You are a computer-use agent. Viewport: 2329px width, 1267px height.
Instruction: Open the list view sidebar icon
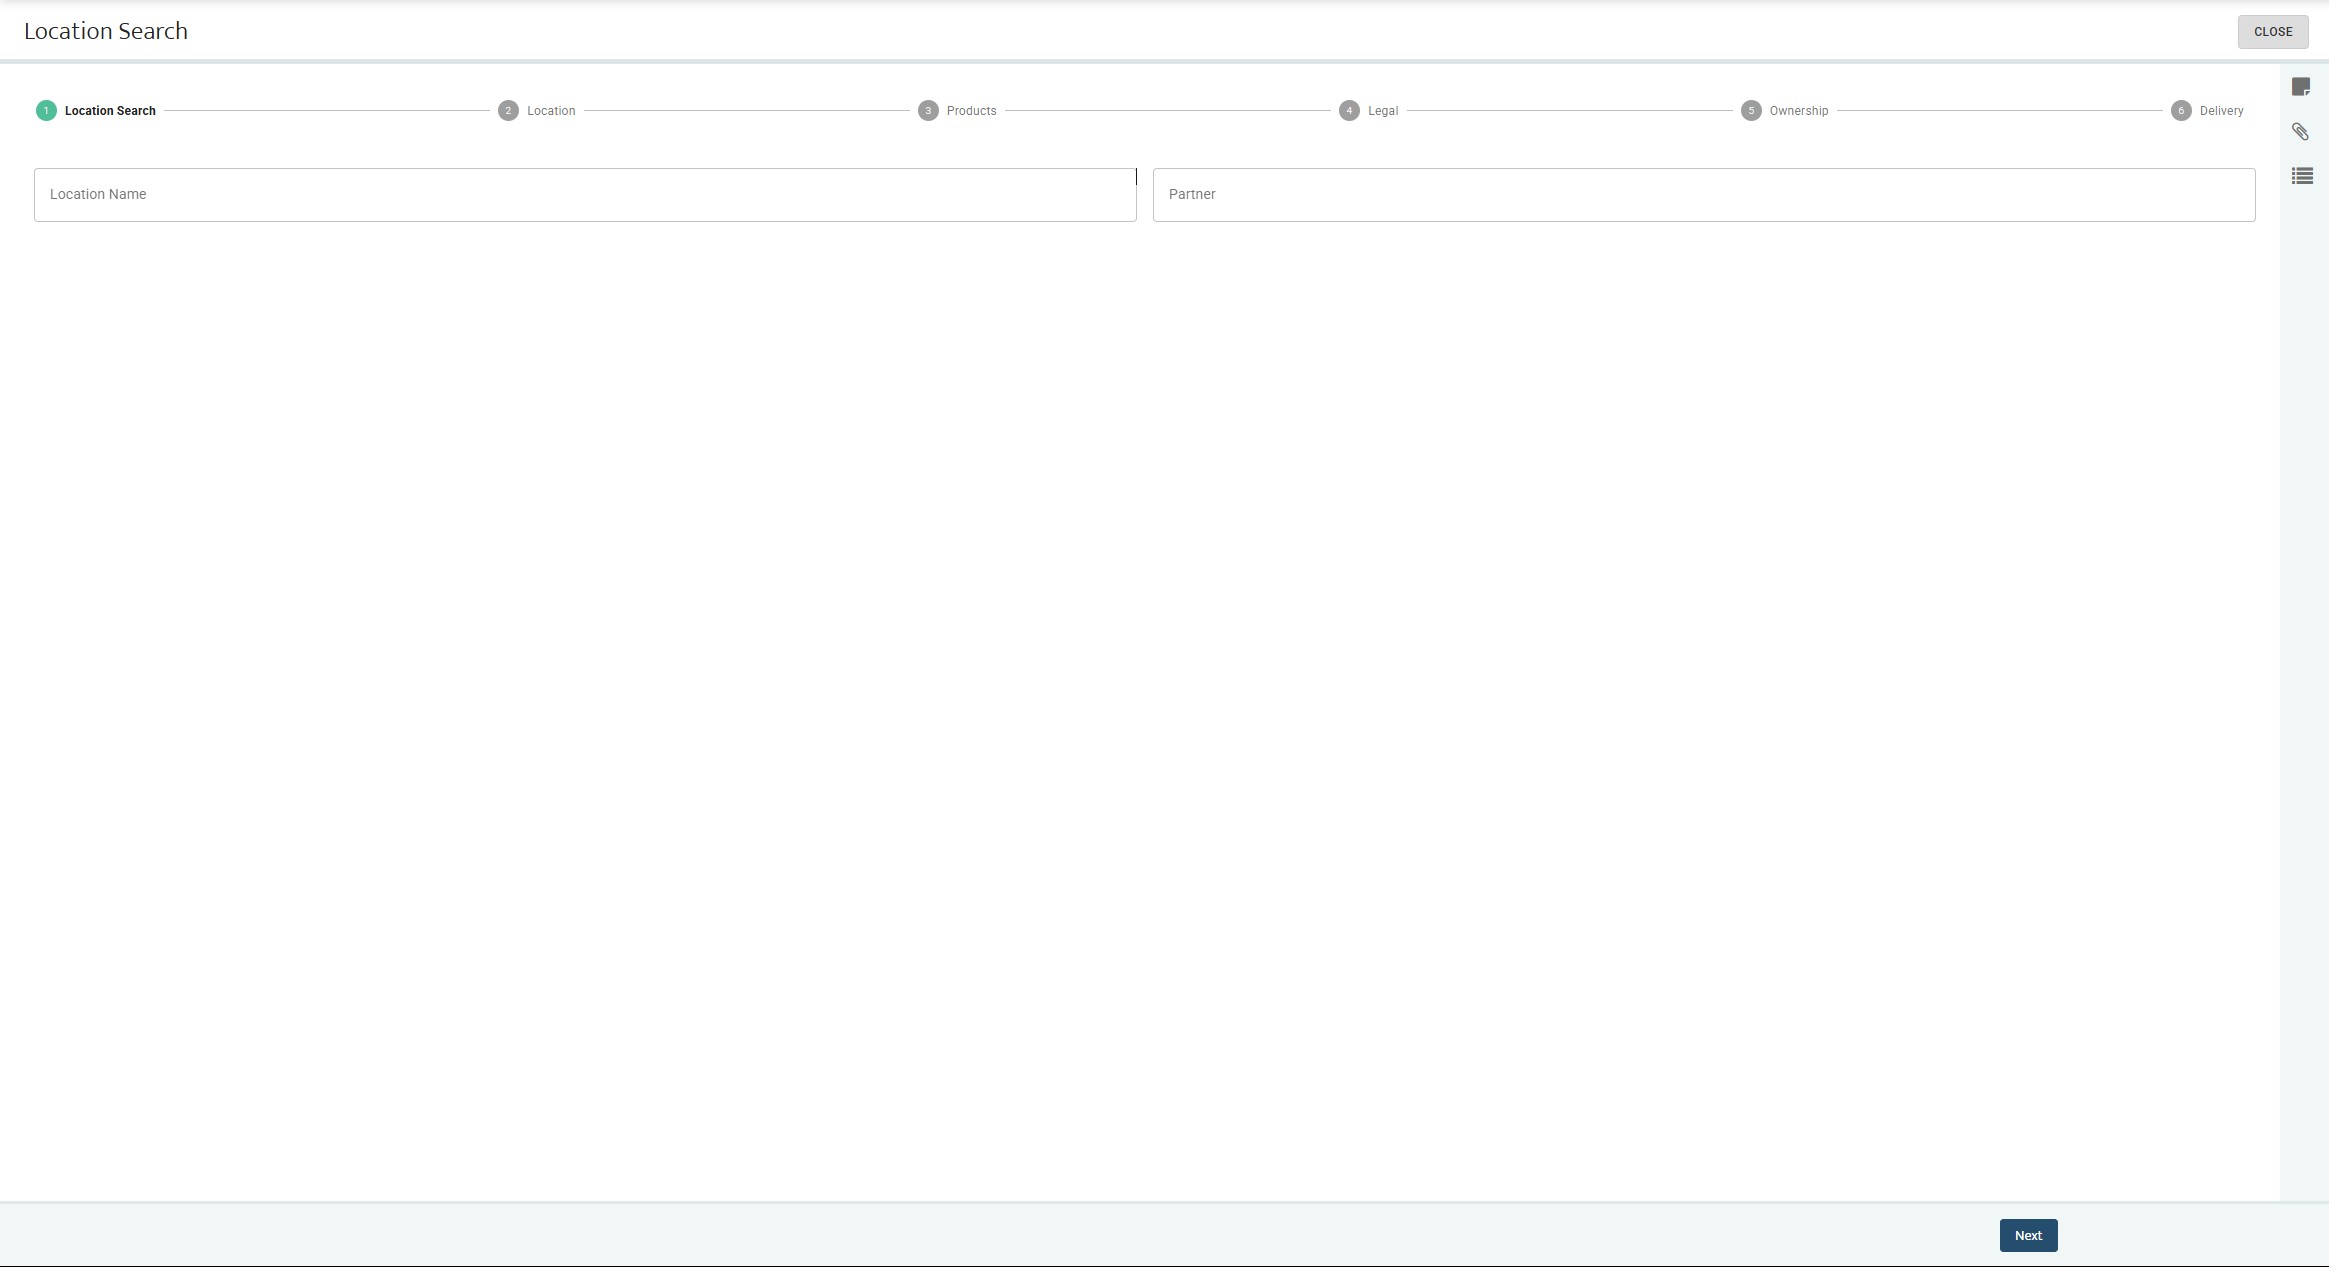pyautogui.click(x=2302, y=176)
